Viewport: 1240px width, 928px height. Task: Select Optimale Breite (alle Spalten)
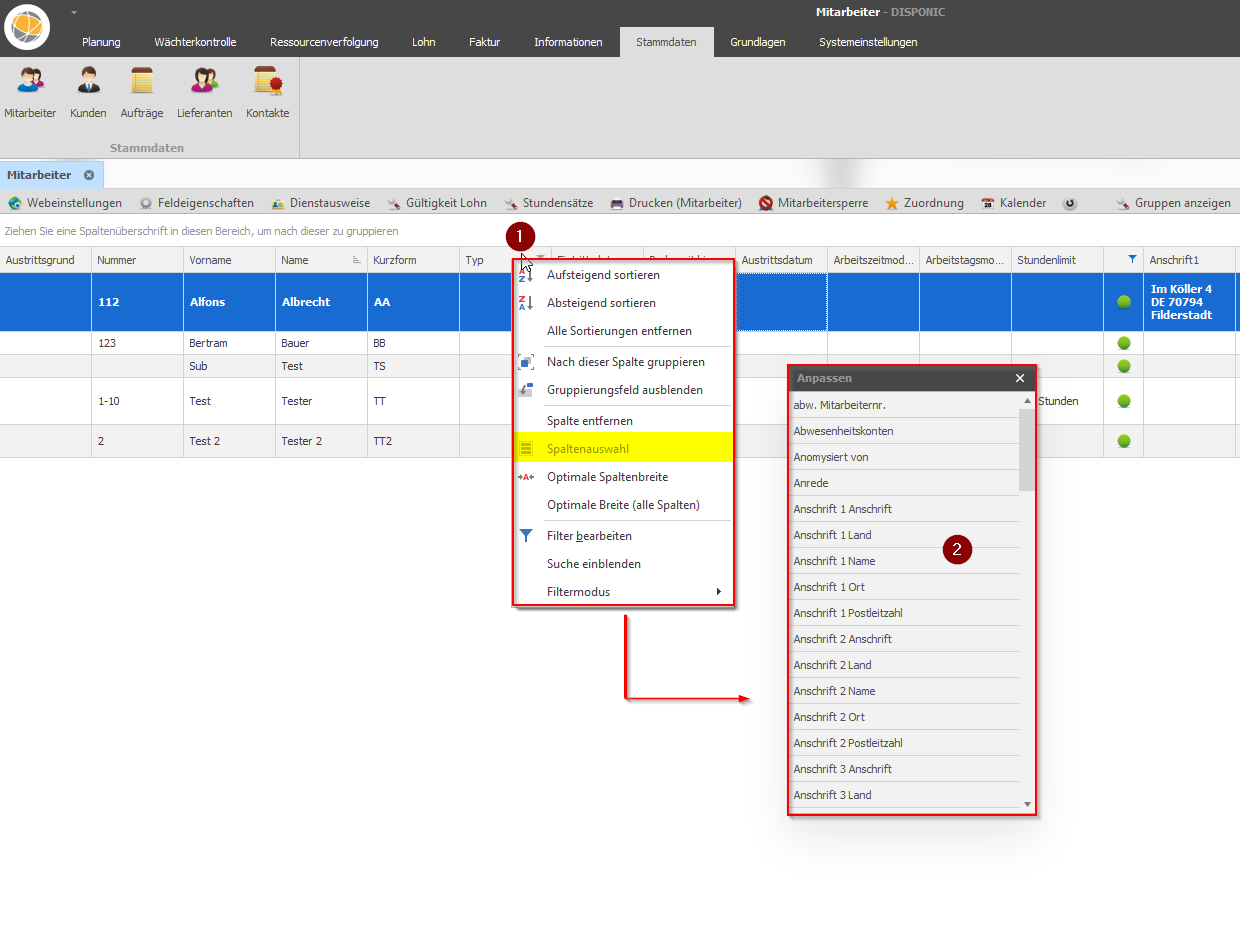pyautogui.click(x=623, y=505)
